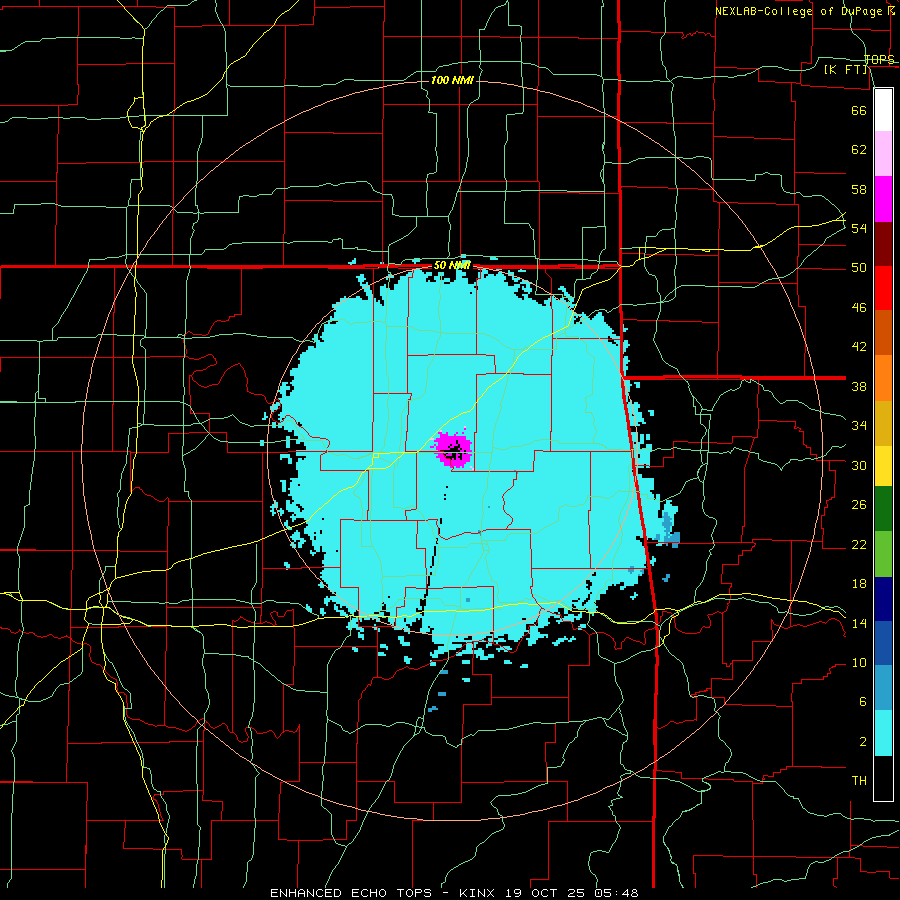Click the legend value '50'
Viewport: 900px width, 900px height.
859,268
